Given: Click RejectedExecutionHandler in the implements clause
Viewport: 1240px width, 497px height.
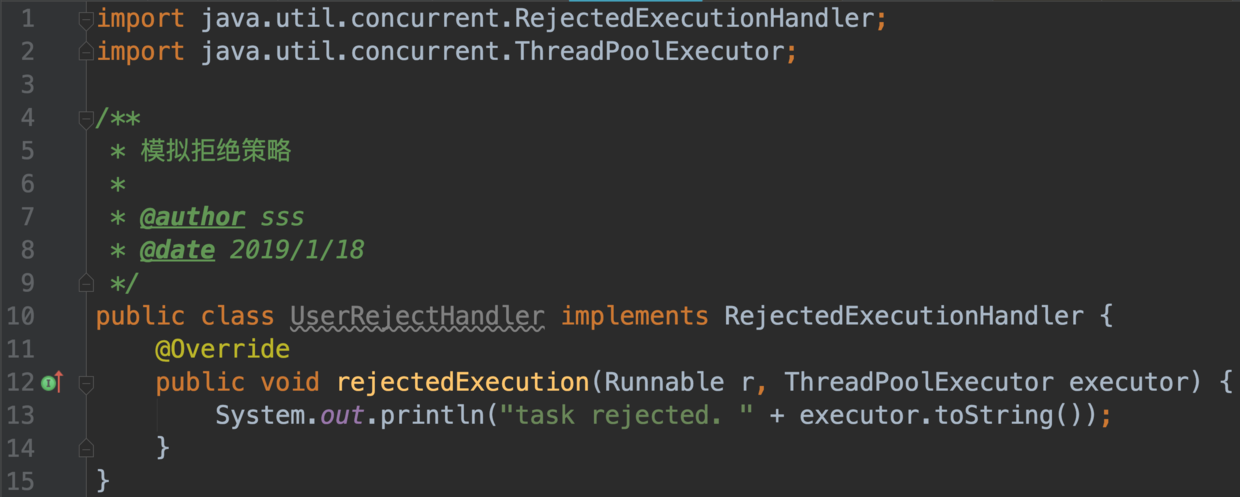Looking at the screenshot, I should click(x=904, y=317).
